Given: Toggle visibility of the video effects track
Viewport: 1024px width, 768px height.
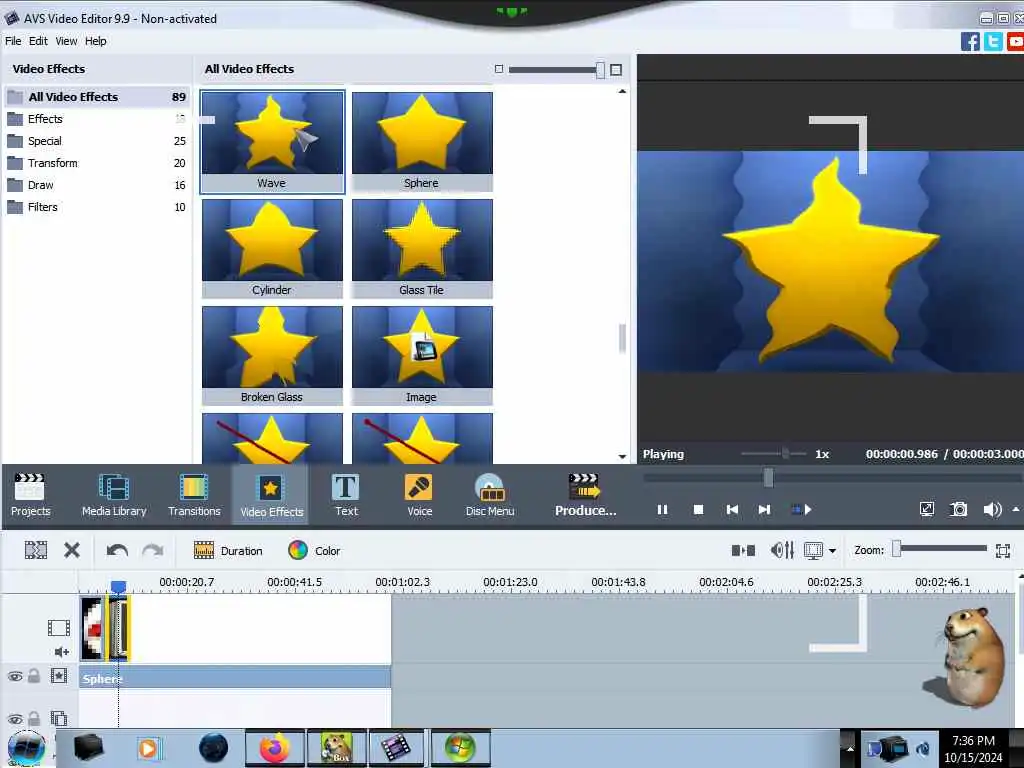Looking at the screenshot, I should (x=15, y=677).
